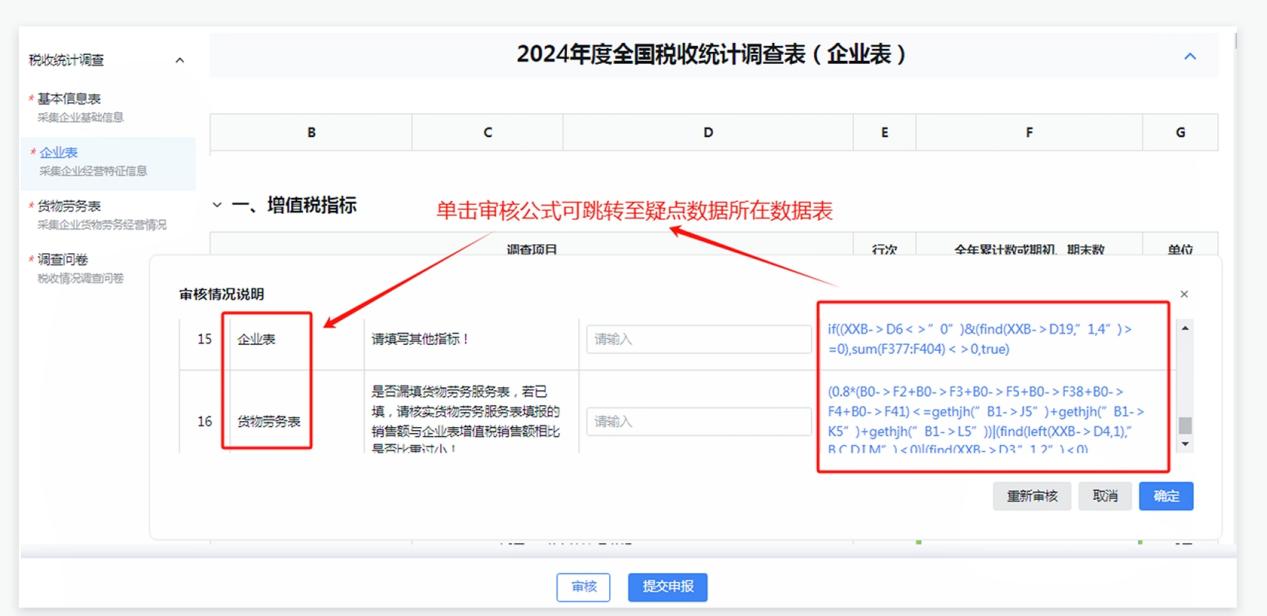1267x616 pixels.
Task: Collapse the 2024年度全国税收统计调查表 panel chevron
Action: (1190, 56)
